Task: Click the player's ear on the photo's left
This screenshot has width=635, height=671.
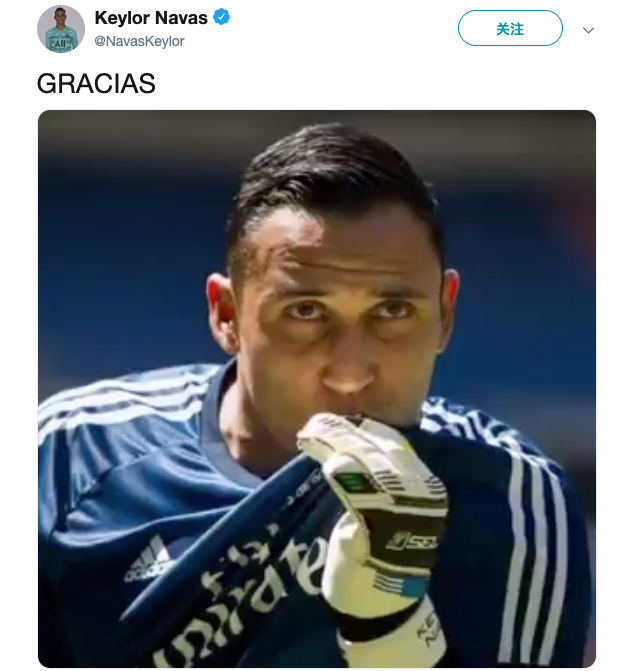Action: [223, 312]
